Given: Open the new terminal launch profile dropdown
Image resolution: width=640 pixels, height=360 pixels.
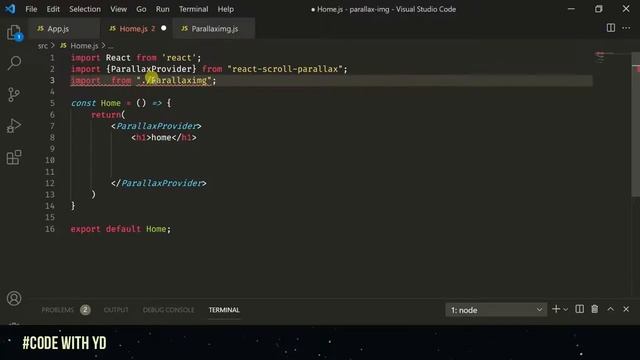Looking at the screenshot, I should (566, 309).
